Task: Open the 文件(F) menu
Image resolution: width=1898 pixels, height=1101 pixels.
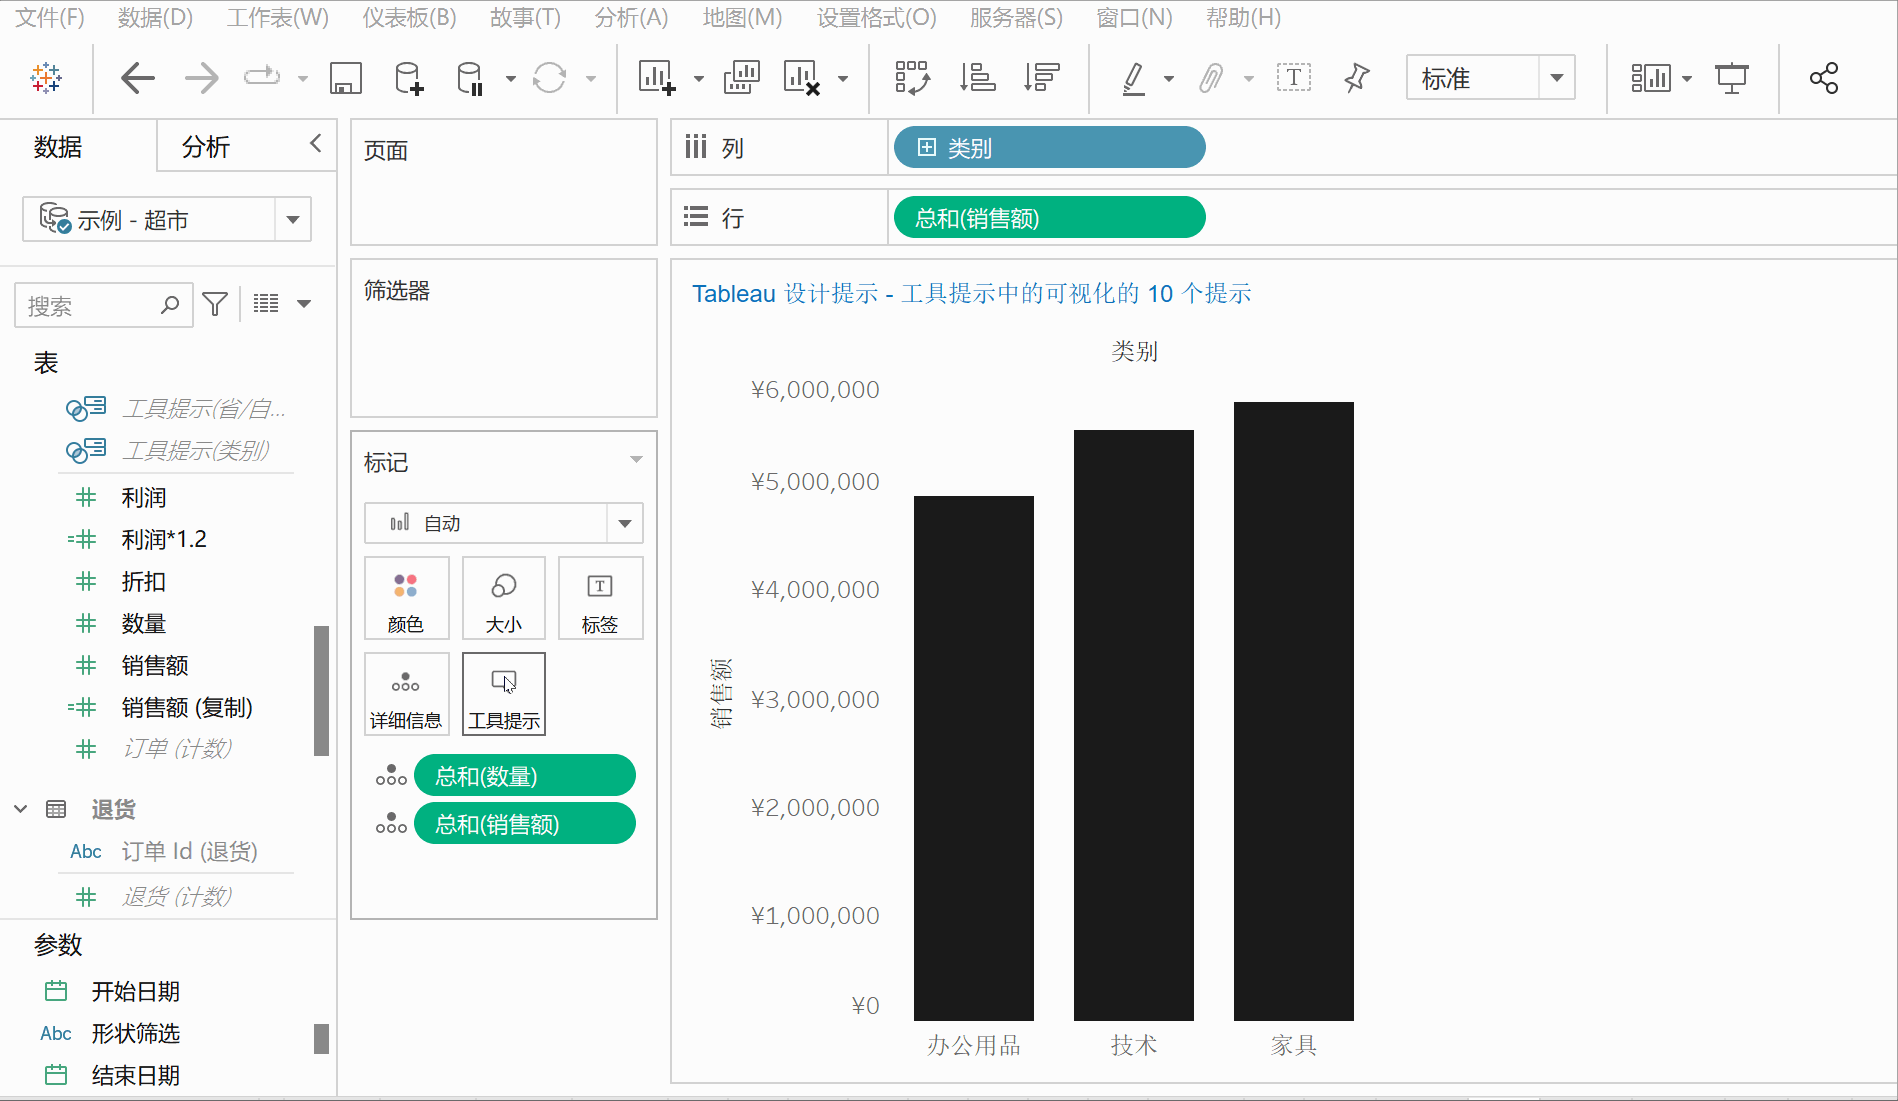Action: click(x=50, y=18)
